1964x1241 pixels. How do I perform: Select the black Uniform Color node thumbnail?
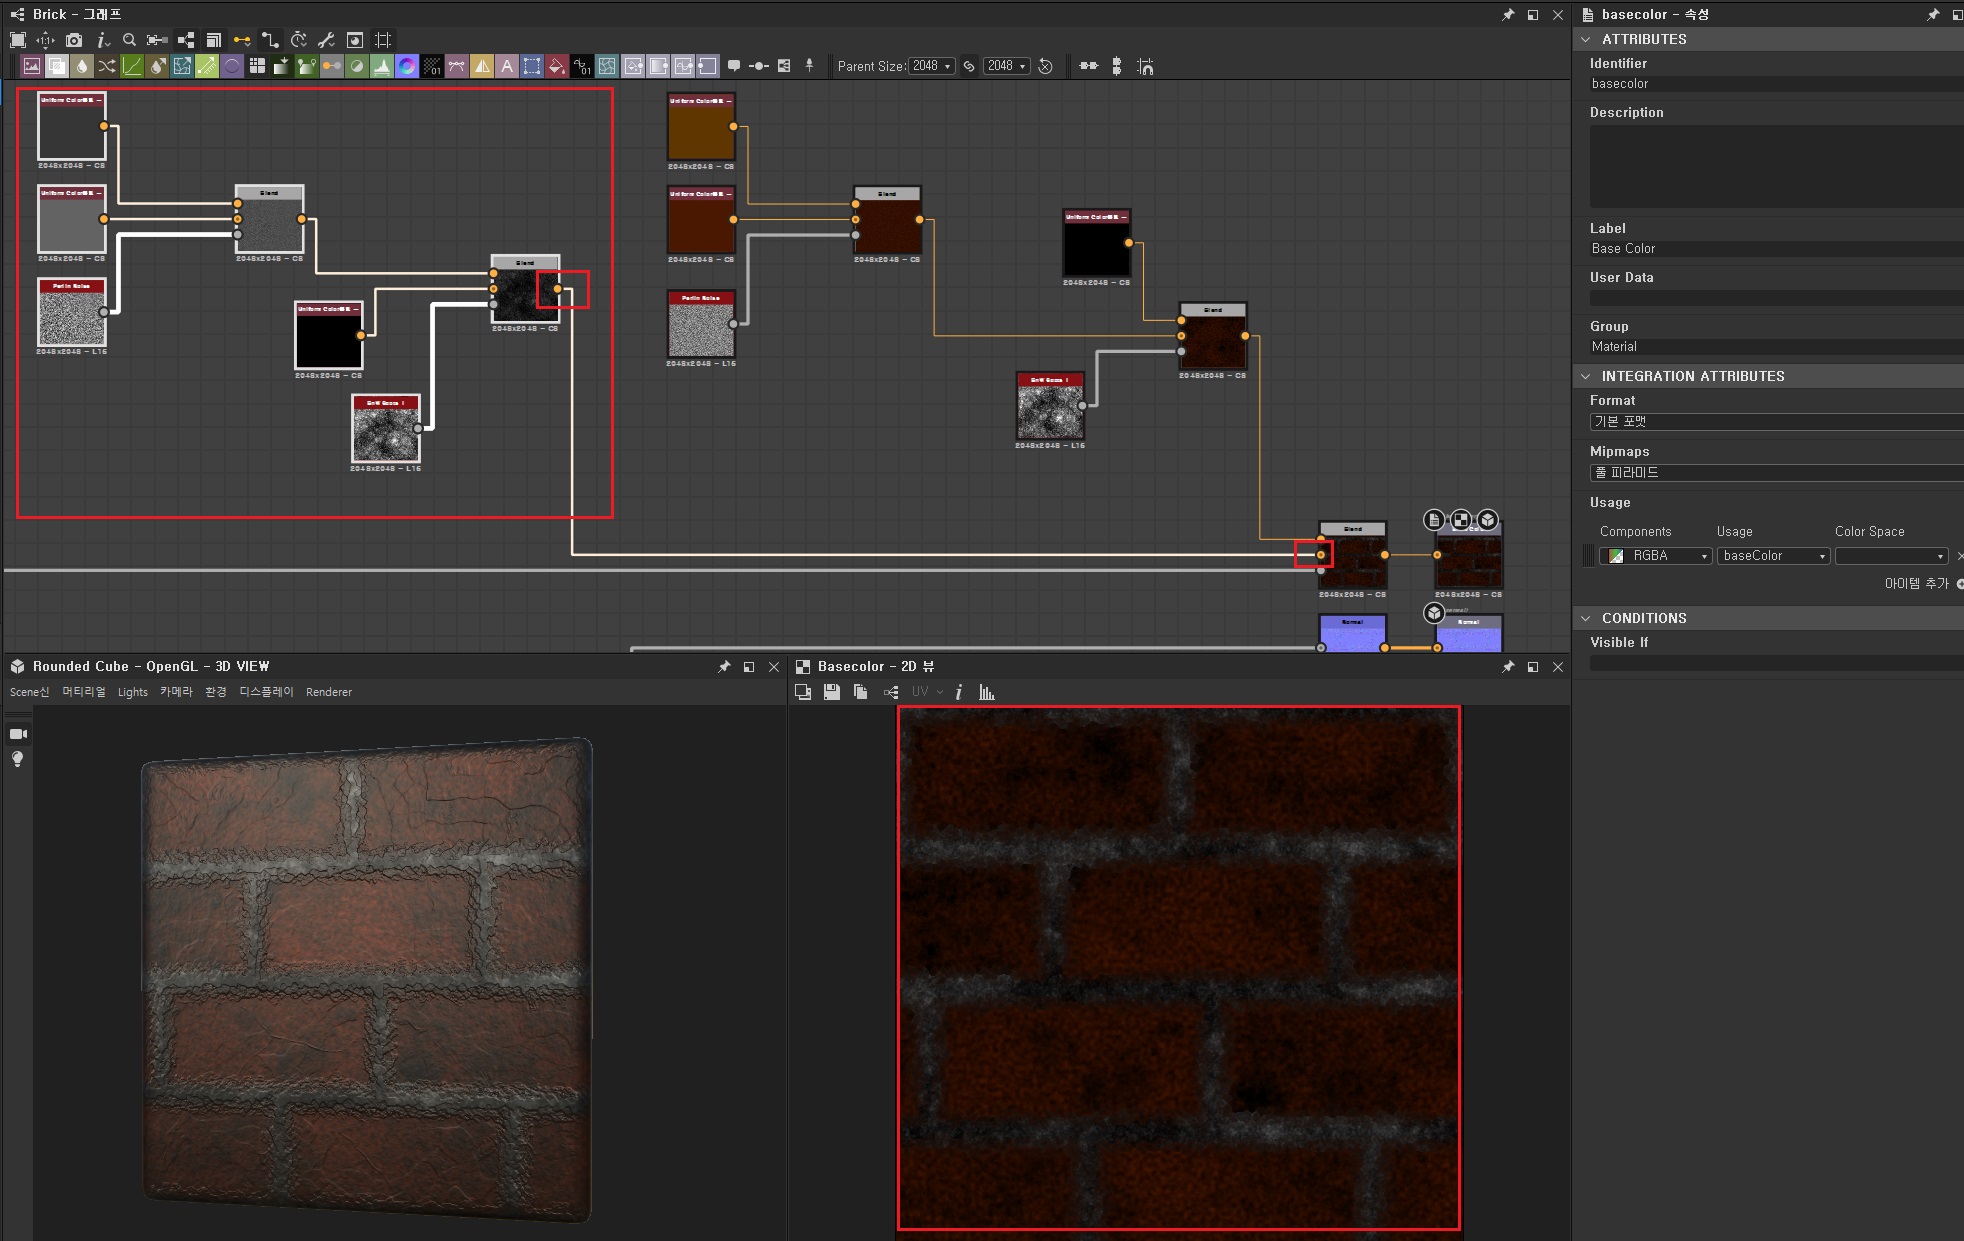click(x=328, y=340)
